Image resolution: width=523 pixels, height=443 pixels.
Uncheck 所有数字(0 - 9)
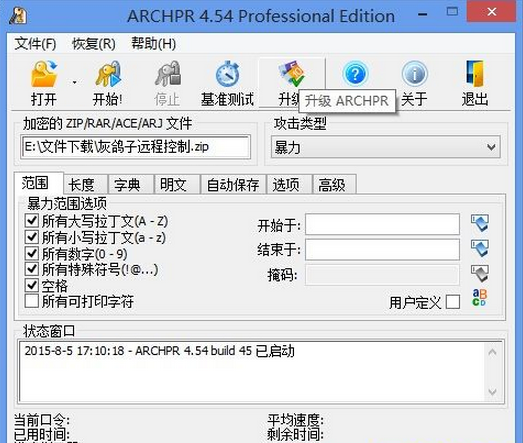click(32, 254)
